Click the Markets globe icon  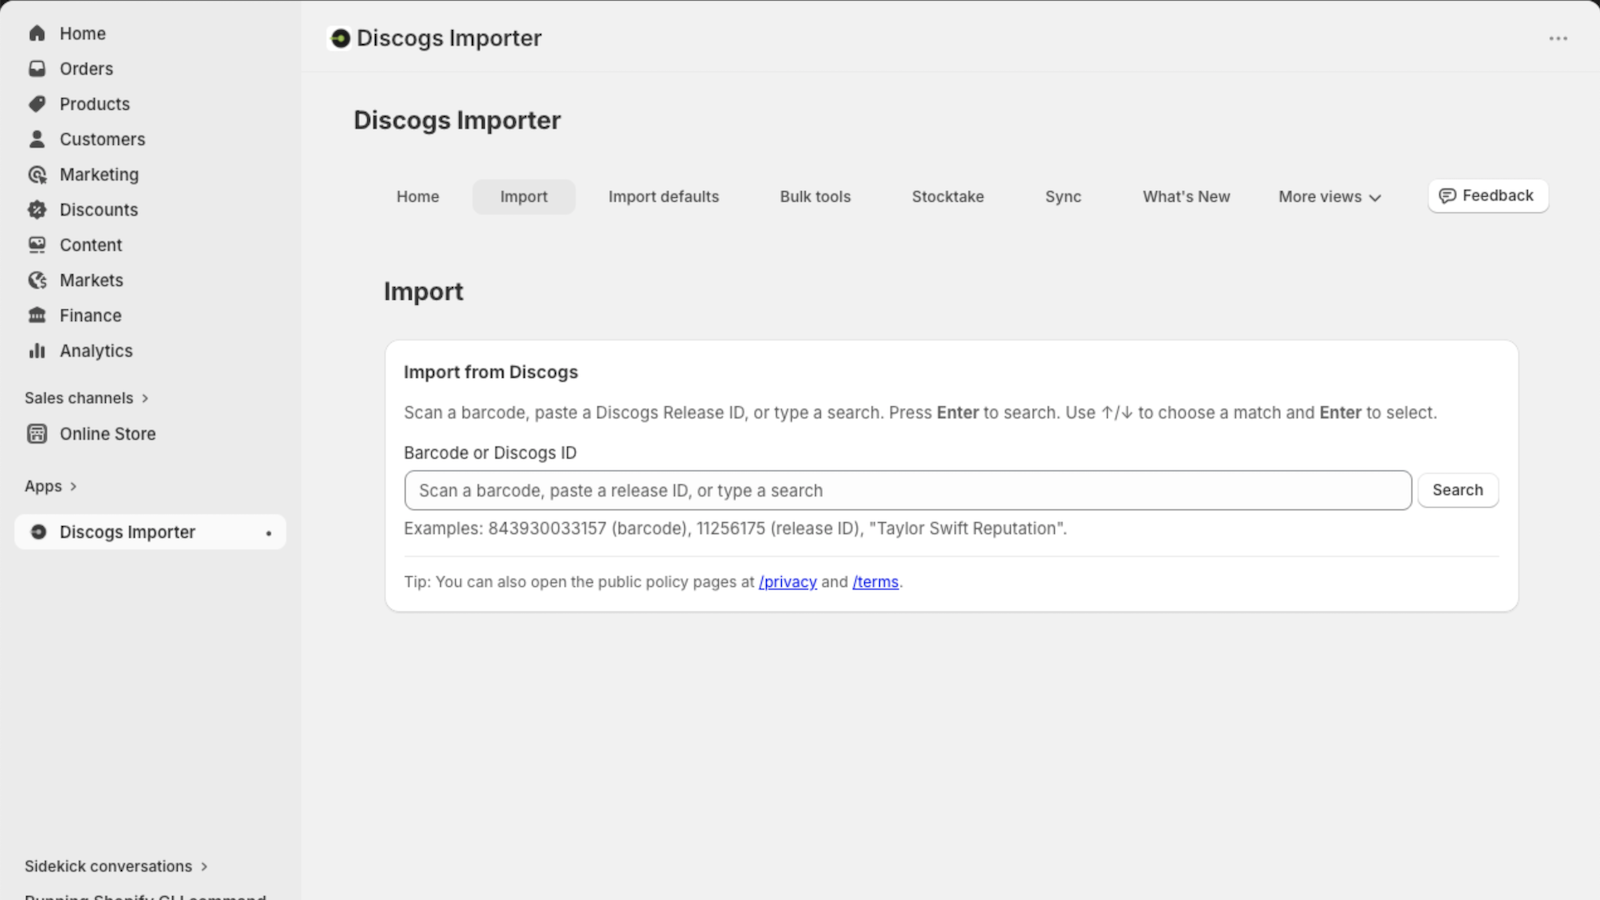[37, 280]
